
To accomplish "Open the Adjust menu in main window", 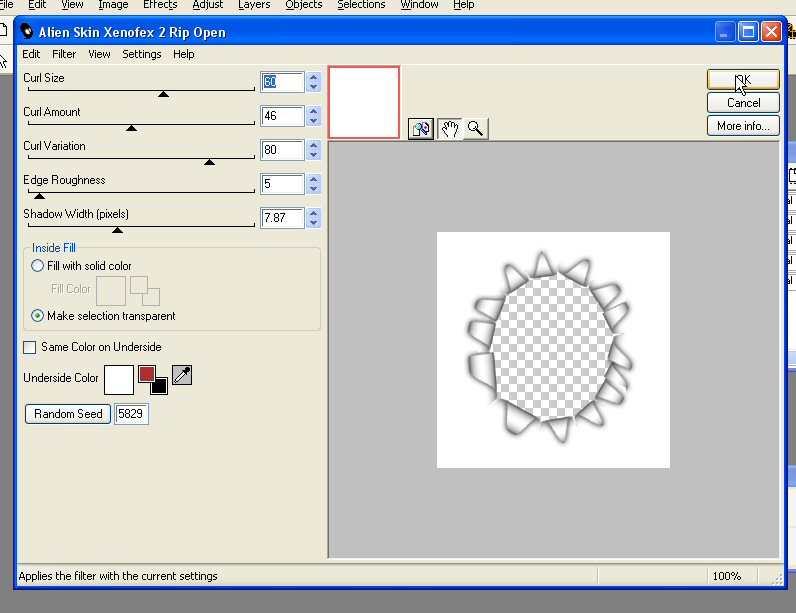I will pos(208,5).
